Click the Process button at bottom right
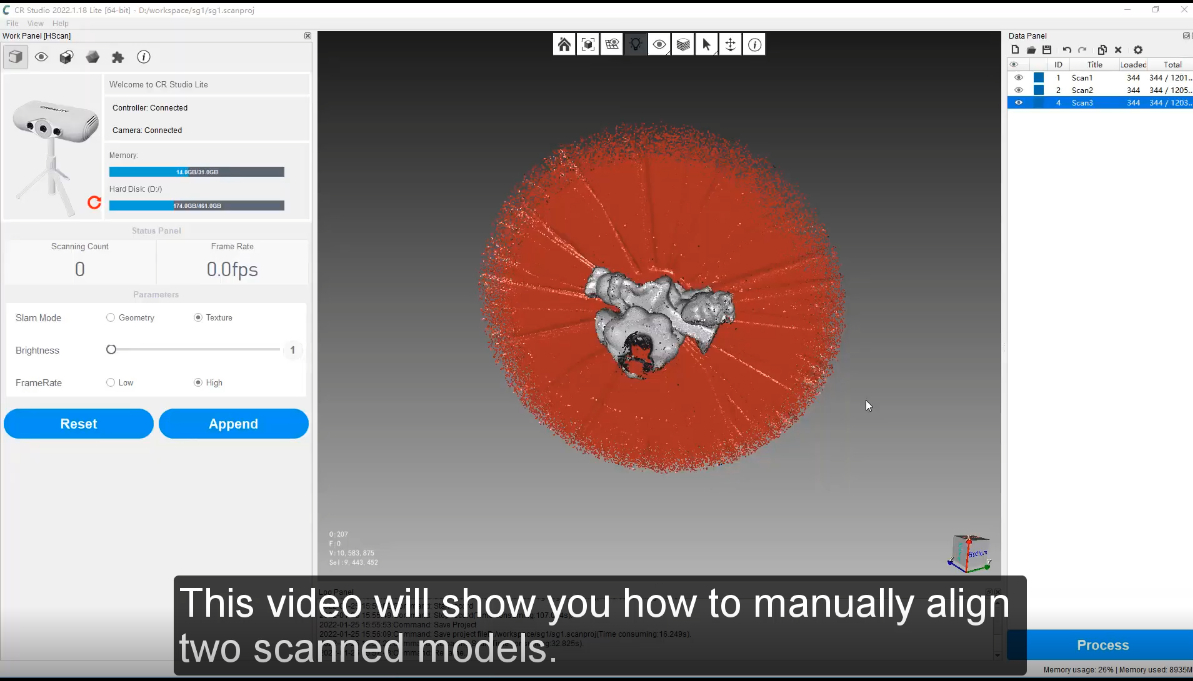Viewport: 1193px width, 681px height. pyautogui.click(x=1102, y=645)
